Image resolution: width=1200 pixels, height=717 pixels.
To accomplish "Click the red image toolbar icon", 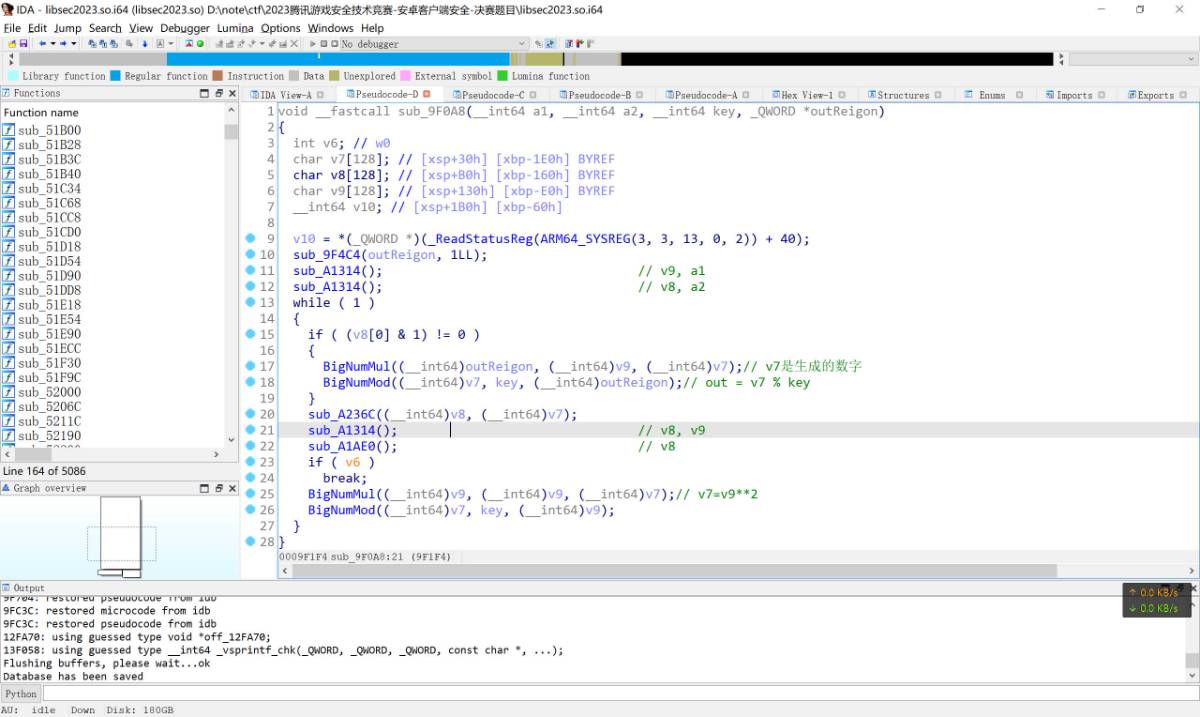I will [189, 44].
